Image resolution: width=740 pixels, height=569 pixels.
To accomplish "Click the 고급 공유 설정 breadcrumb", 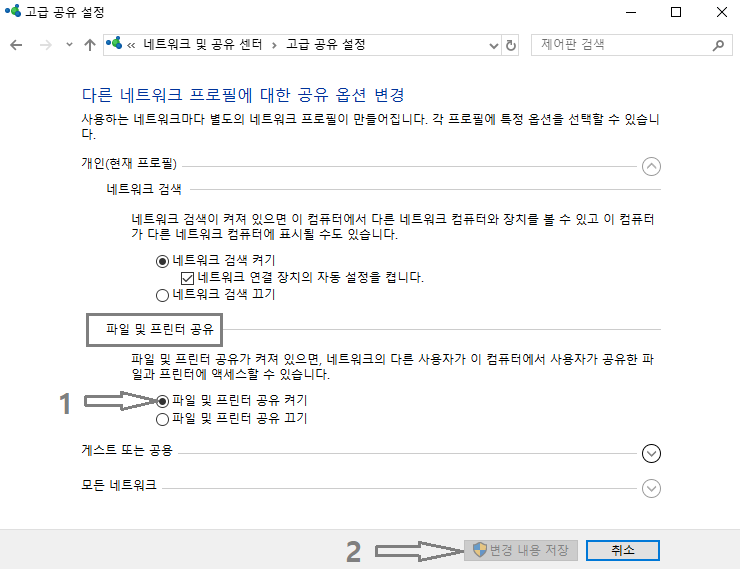I will point(326,44).
